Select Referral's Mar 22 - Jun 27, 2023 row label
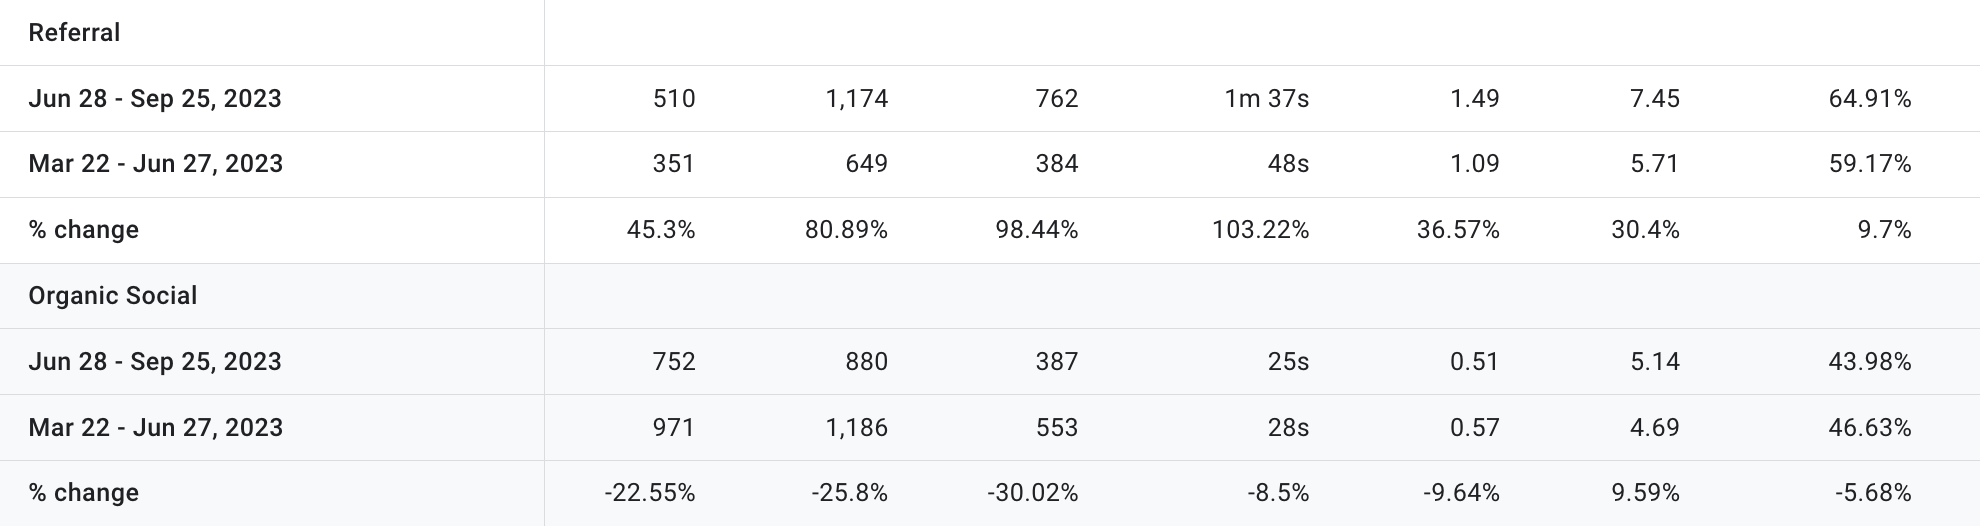The image size is (1980, 526). [156, 164]
